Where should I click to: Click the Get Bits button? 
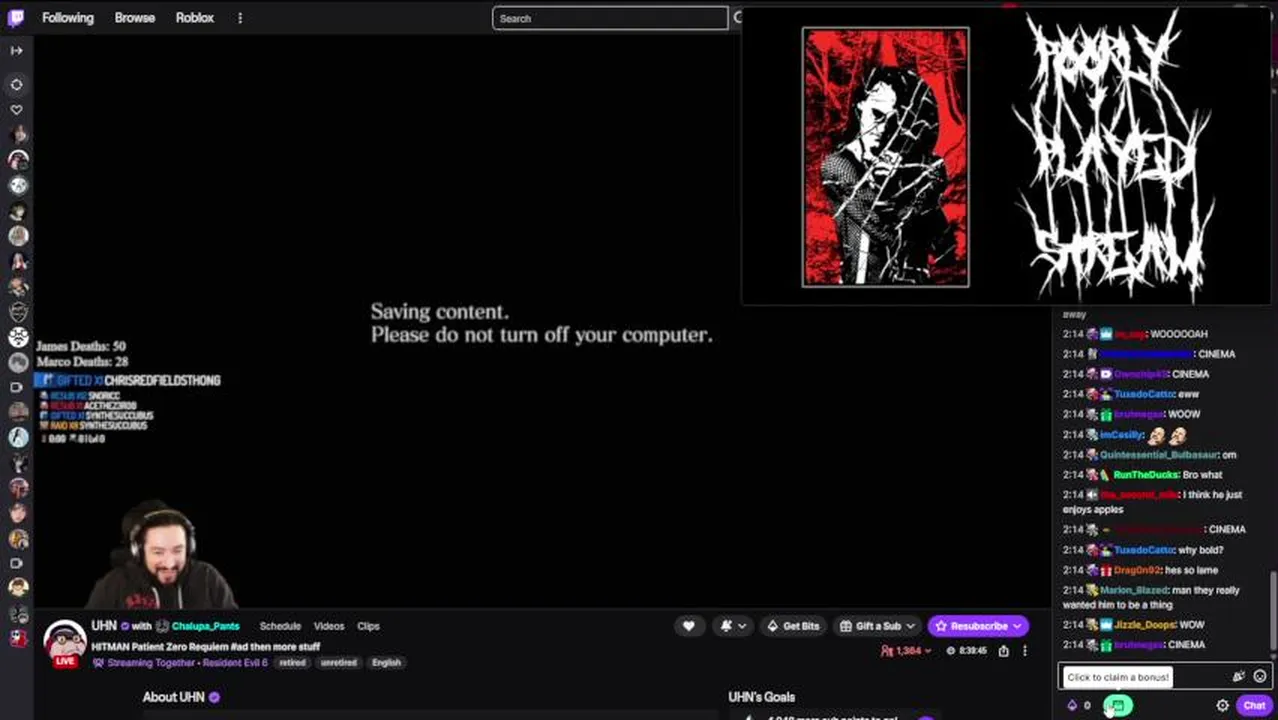[793, 626]
